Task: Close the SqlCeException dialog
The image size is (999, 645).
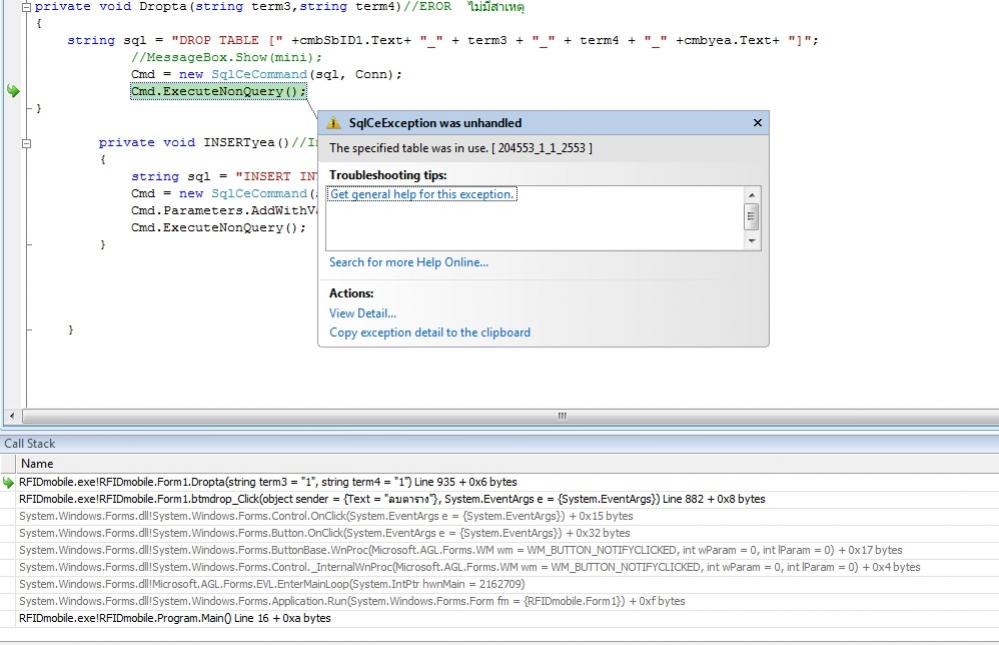Action: tap(758, 122)
